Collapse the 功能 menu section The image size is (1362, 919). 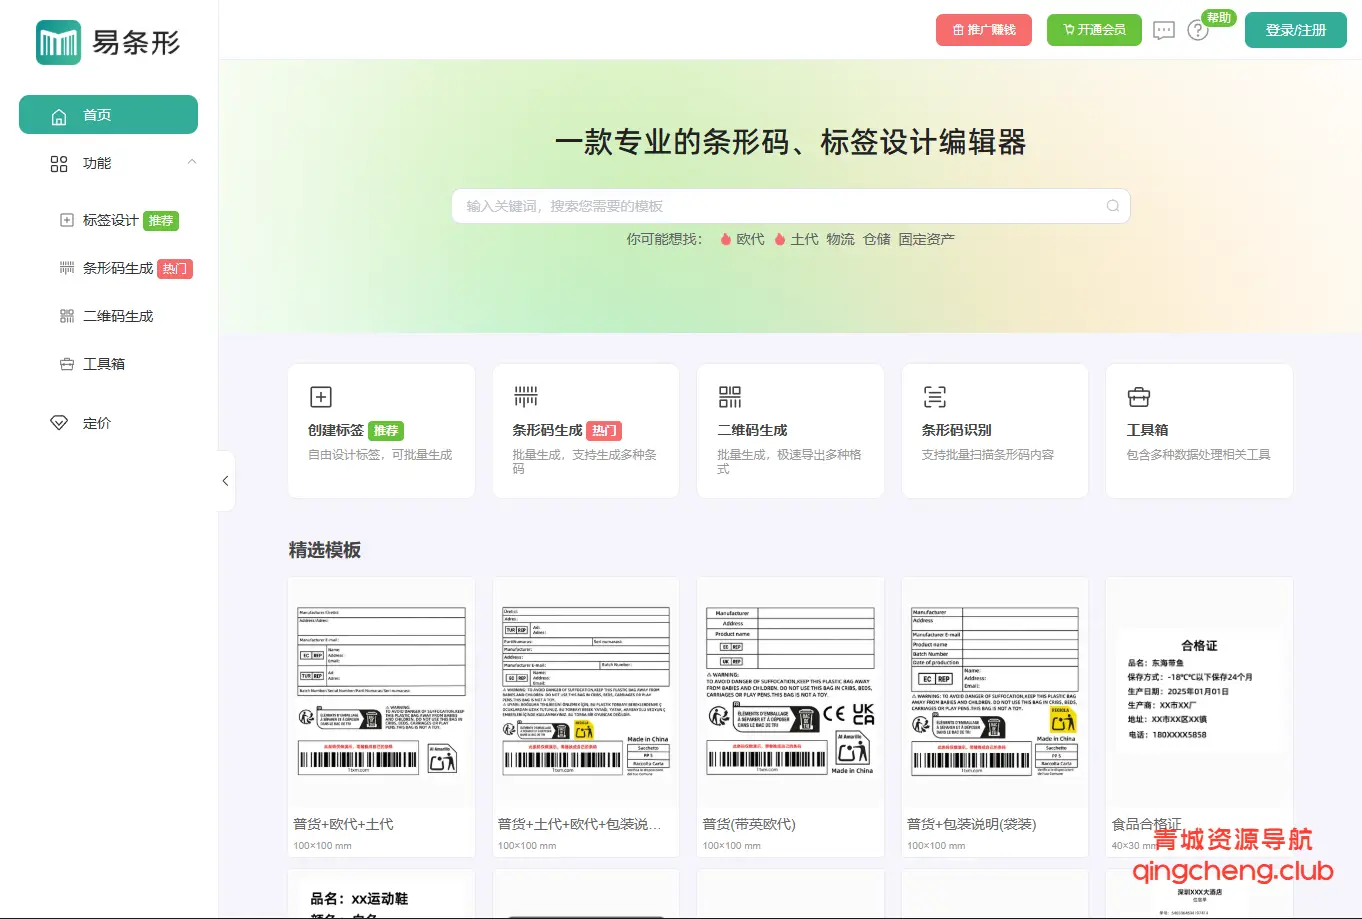[x=191, y=163]
